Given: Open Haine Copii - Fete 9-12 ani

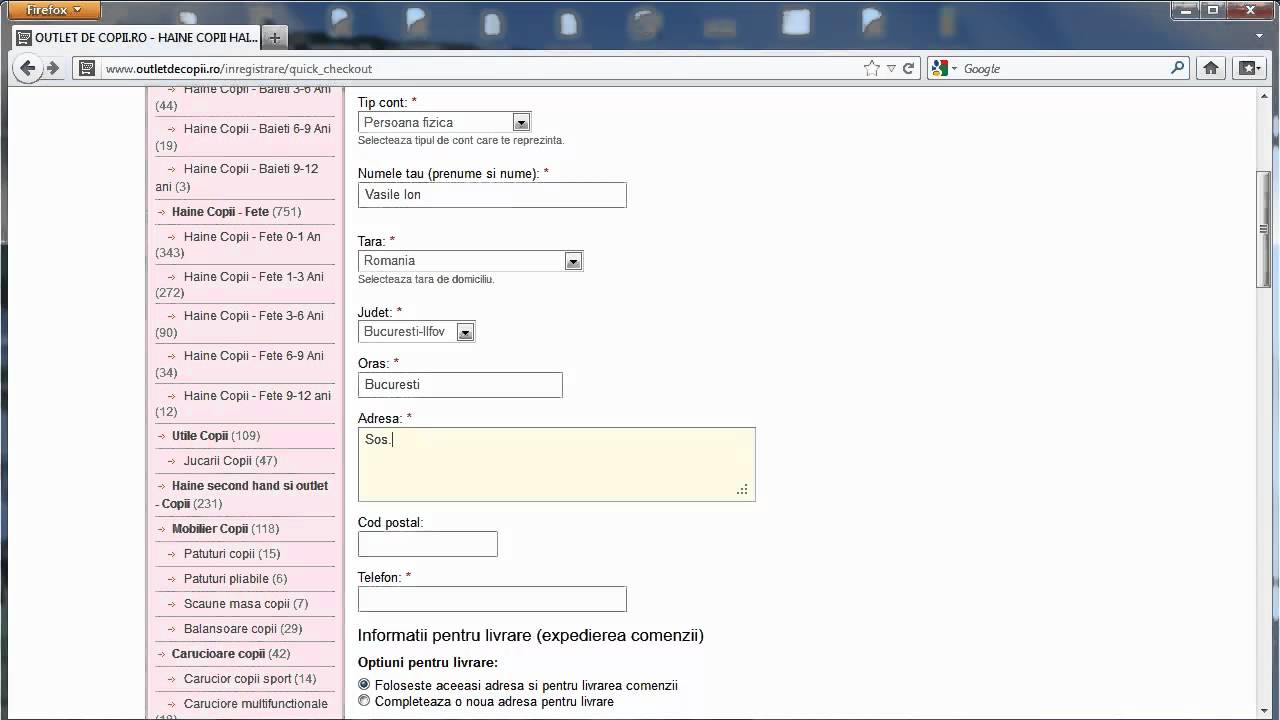Looking at the screenshot, I should [x=257, y=396].
